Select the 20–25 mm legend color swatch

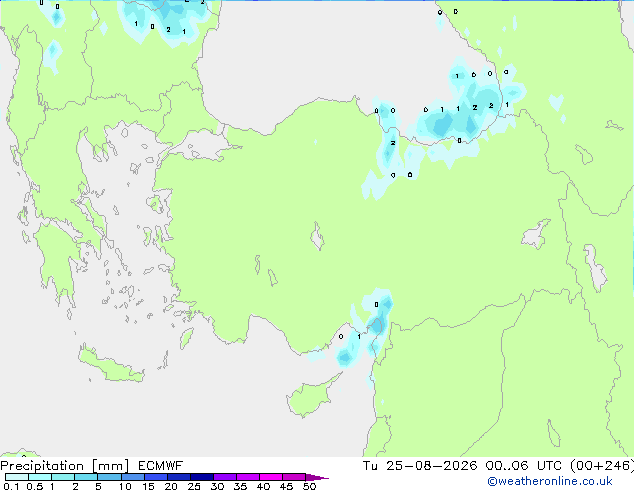(179, 477)
